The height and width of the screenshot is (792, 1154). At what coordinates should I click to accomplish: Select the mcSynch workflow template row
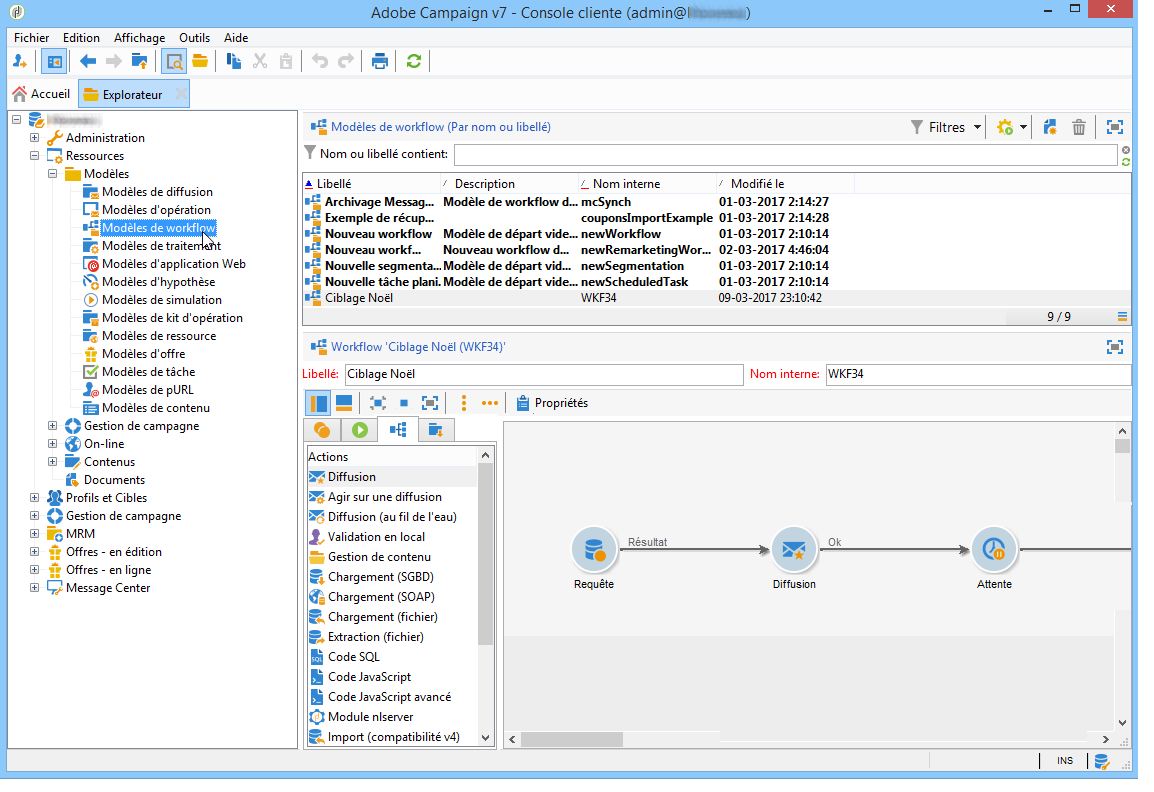coord(716,202)
